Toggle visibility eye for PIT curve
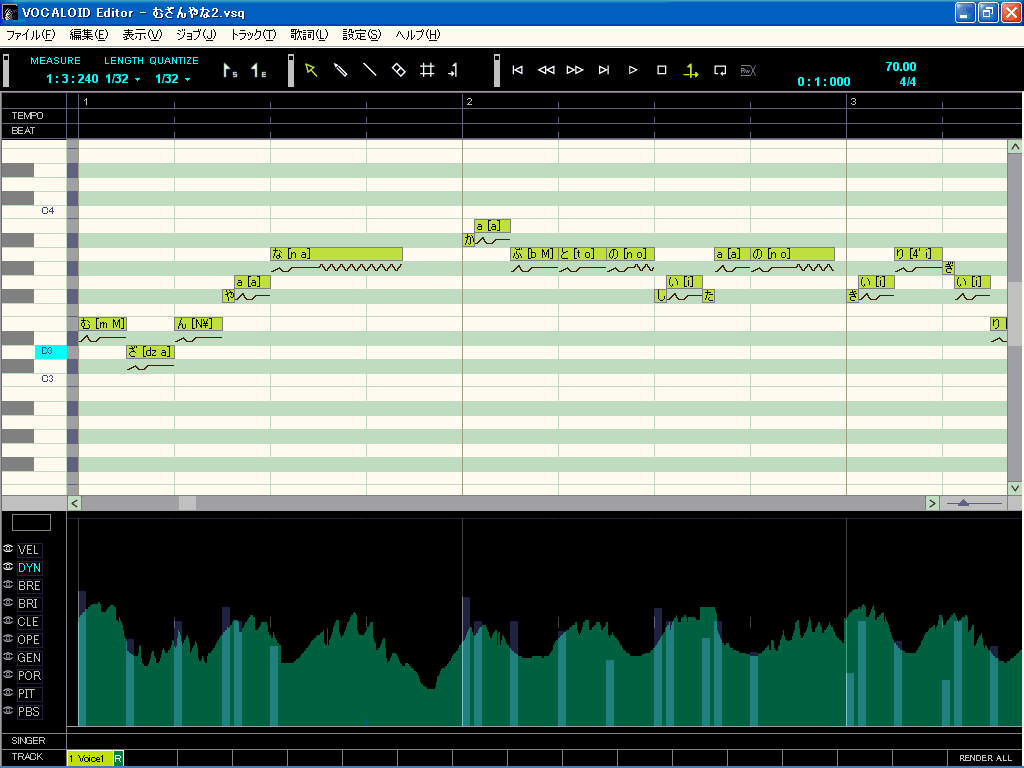 click(8, 693)
